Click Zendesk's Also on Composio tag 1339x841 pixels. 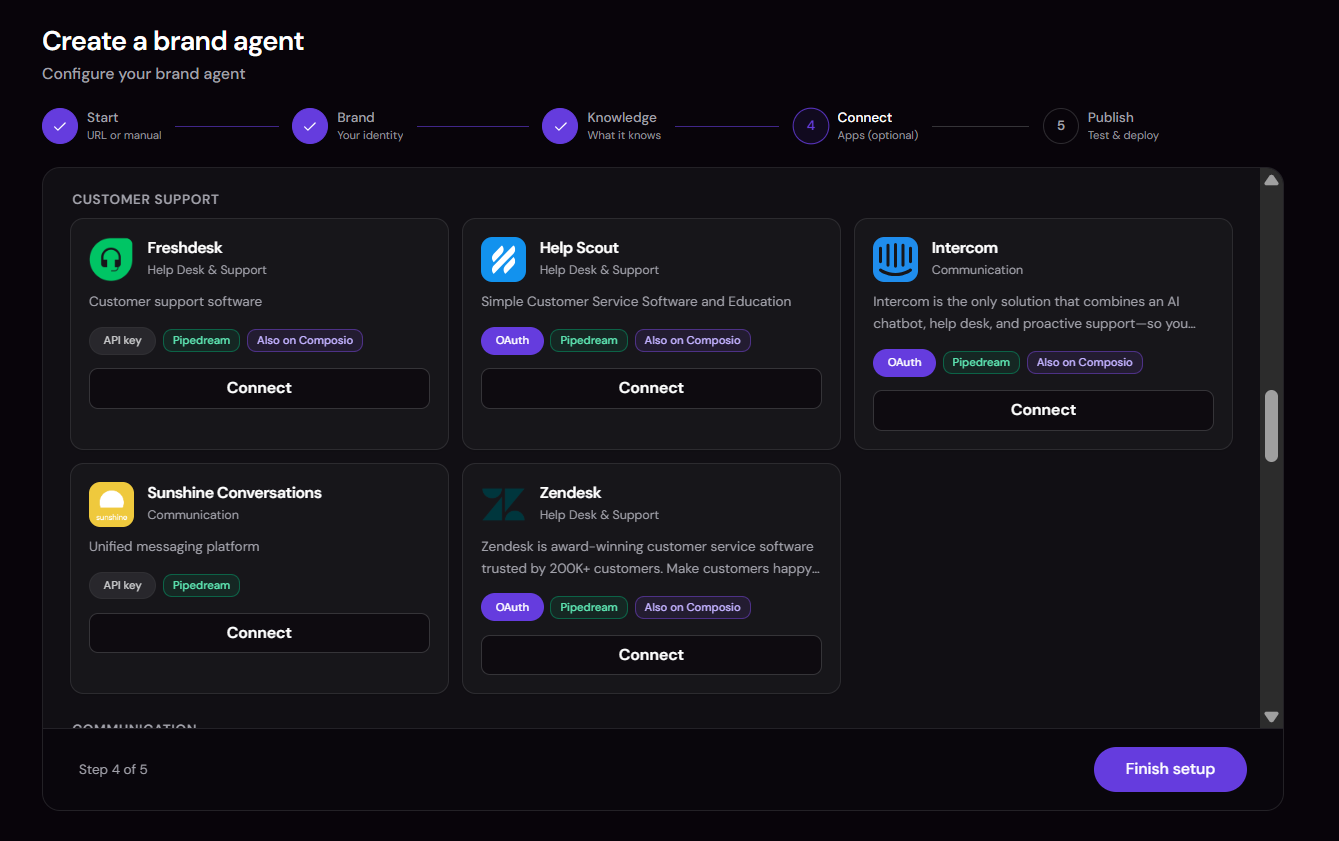[693, 607]
